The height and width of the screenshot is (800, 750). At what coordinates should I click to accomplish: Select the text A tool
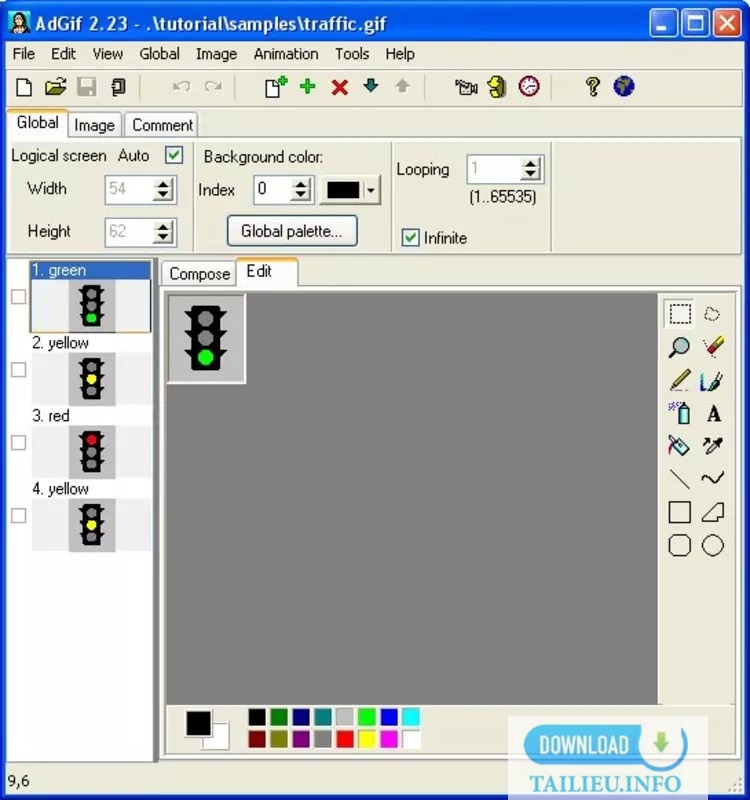coord(714,414)
